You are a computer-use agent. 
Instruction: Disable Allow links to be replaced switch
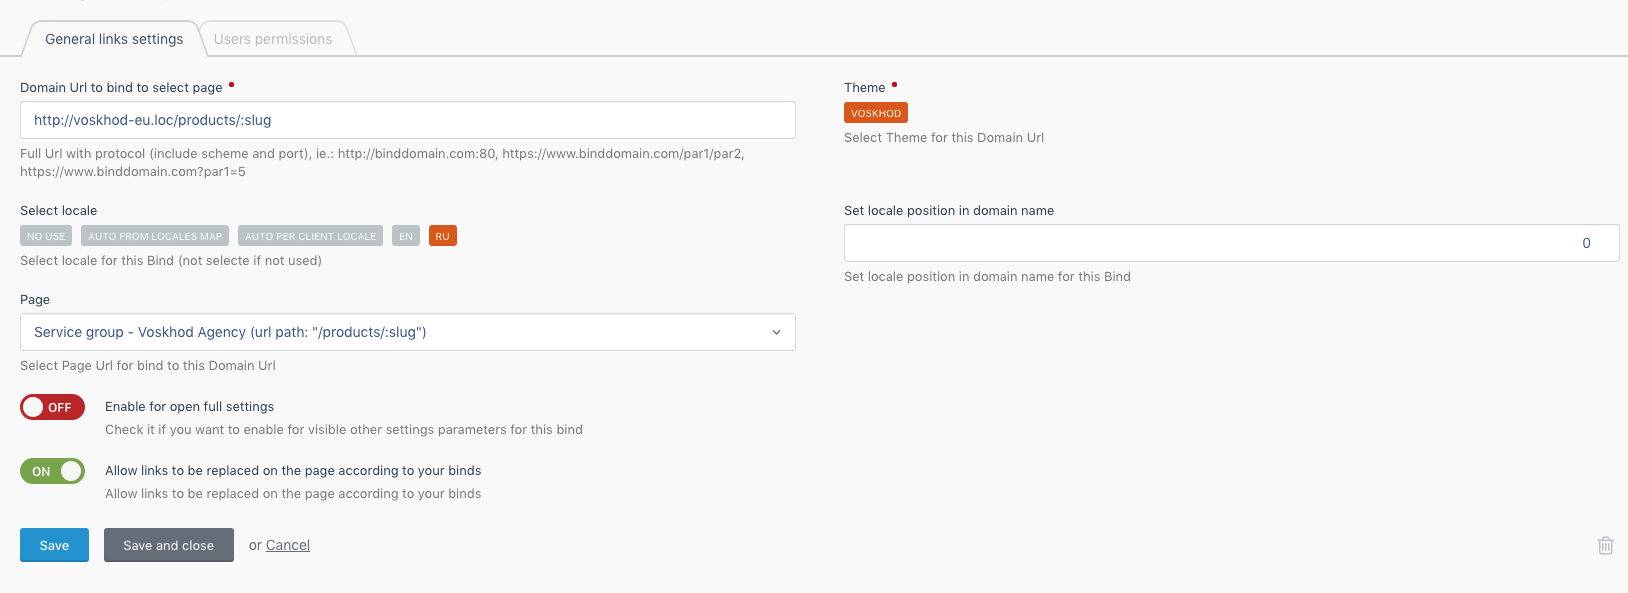click(52, 471)
